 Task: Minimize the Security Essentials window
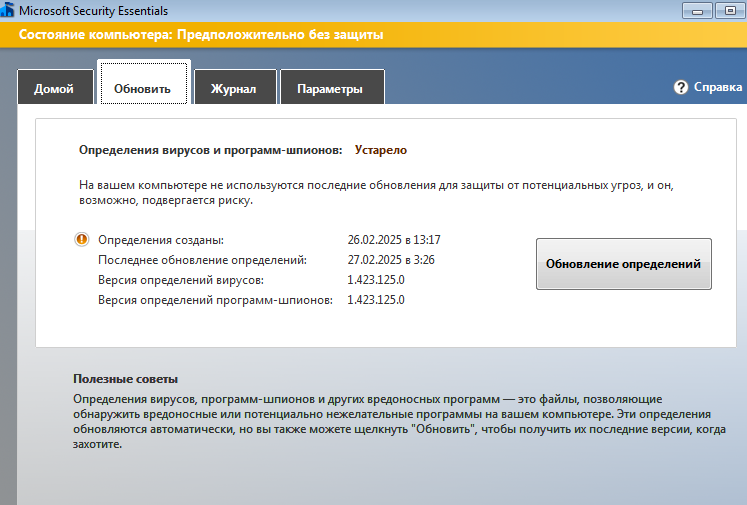[x=697, y=10]
